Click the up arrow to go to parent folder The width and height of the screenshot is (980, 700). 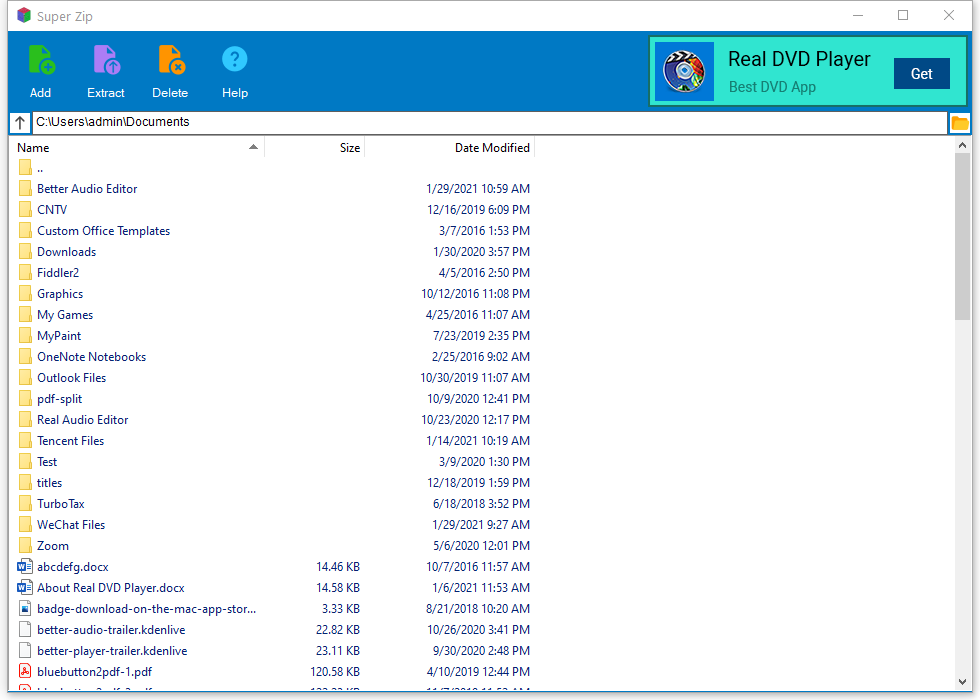pyautogui.click(x=19, y=122)
